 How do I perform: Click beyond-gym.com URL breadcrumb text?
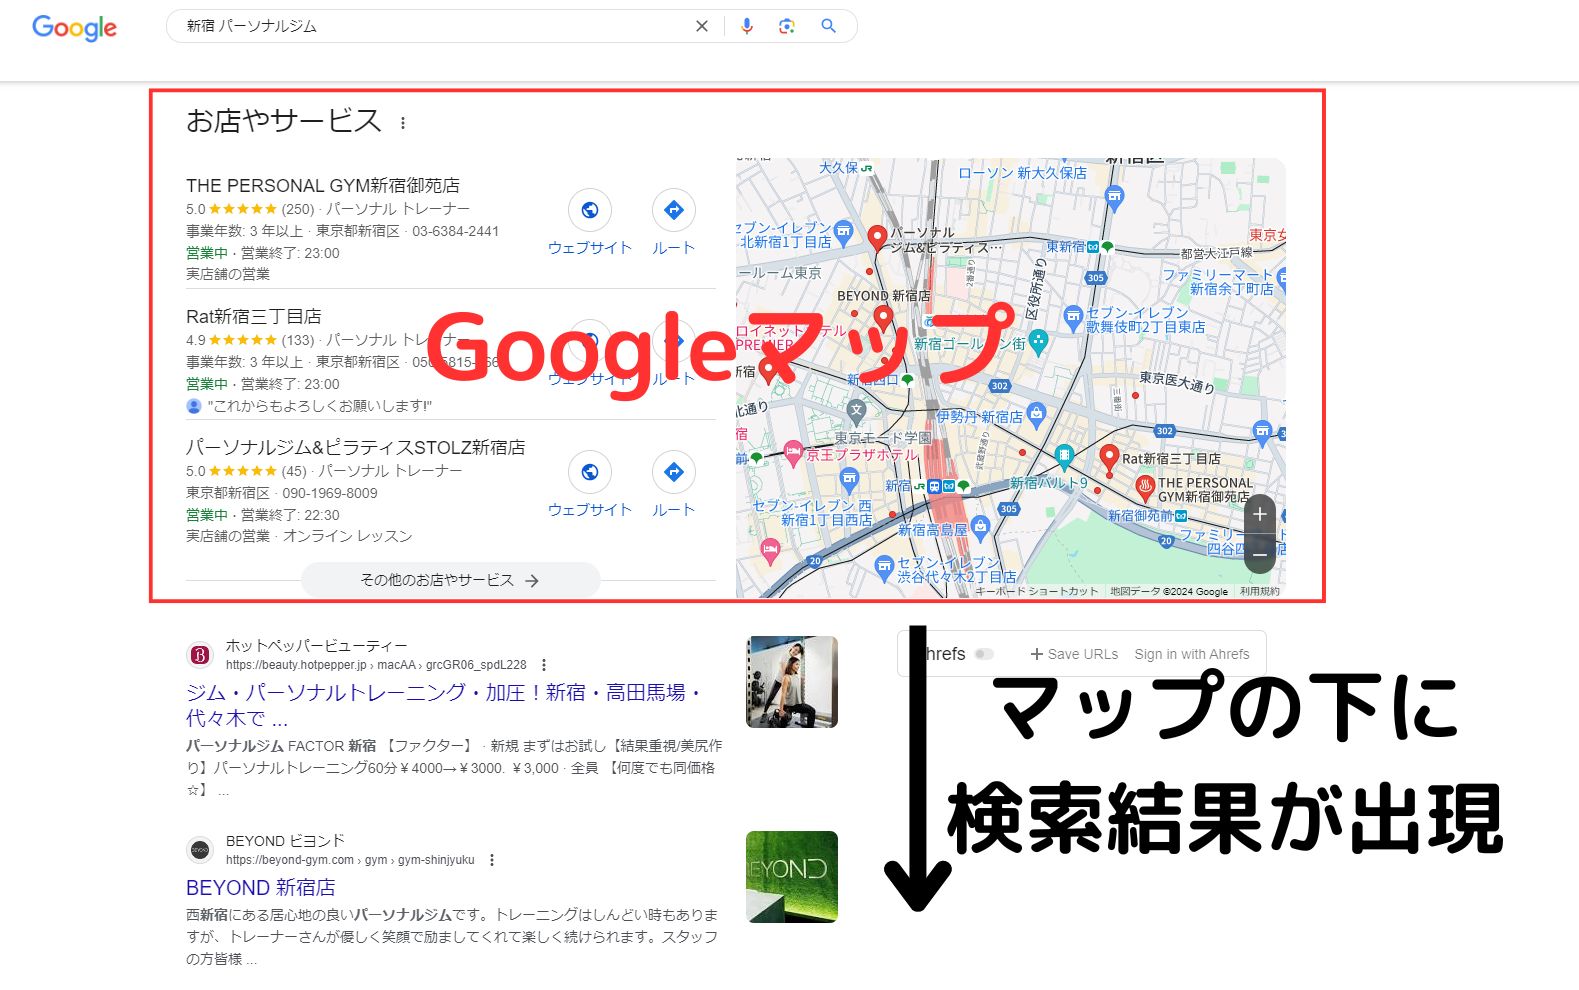tap(350, 860)
